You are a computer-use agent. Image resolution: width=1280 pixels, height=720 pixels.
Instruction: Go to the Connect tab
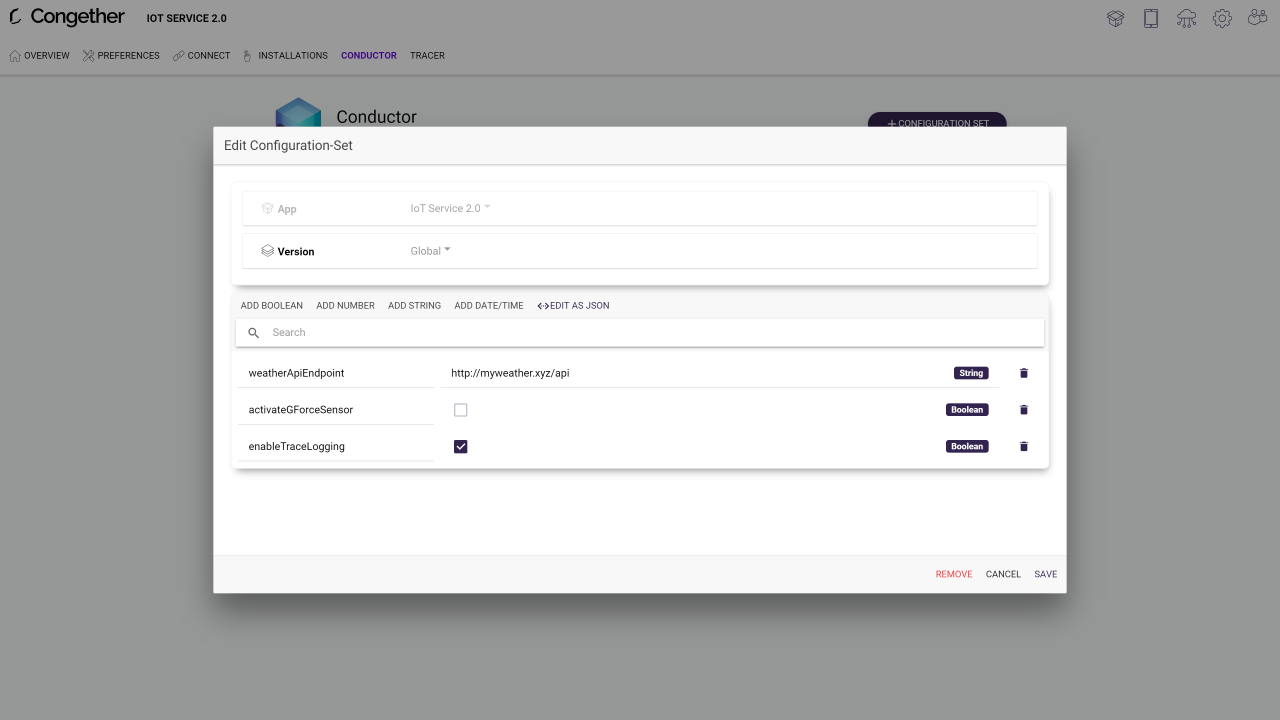(x=201, y=56)
